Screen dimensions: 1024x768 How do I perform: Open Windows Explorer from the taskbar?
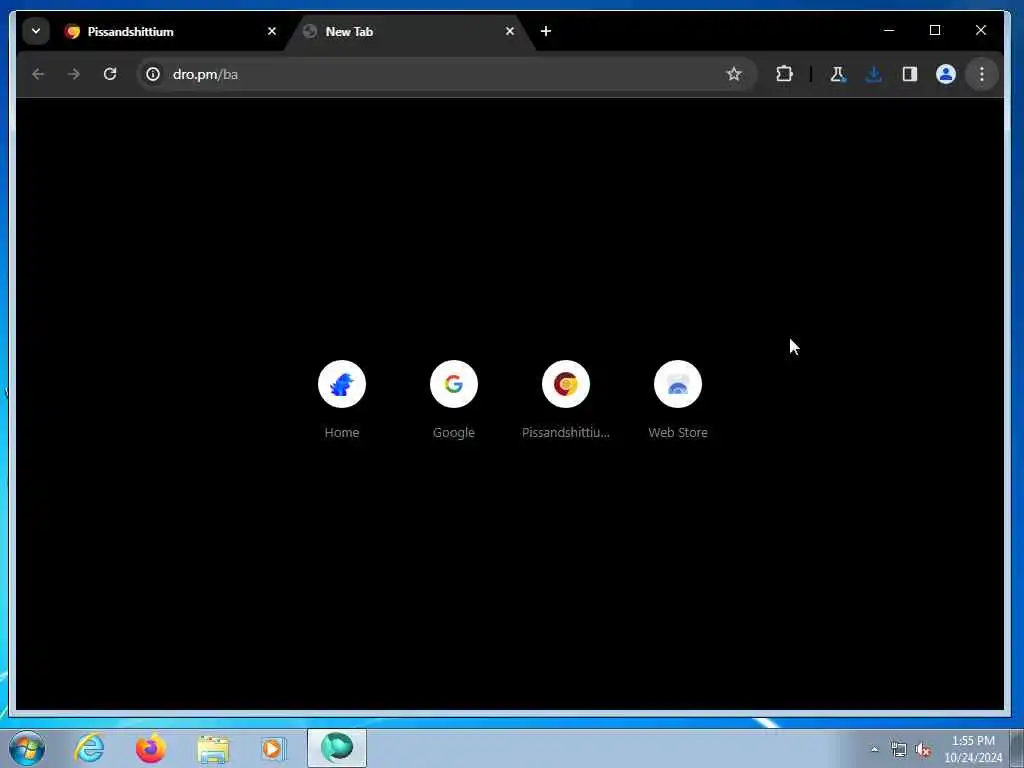(x=213, y=749)
